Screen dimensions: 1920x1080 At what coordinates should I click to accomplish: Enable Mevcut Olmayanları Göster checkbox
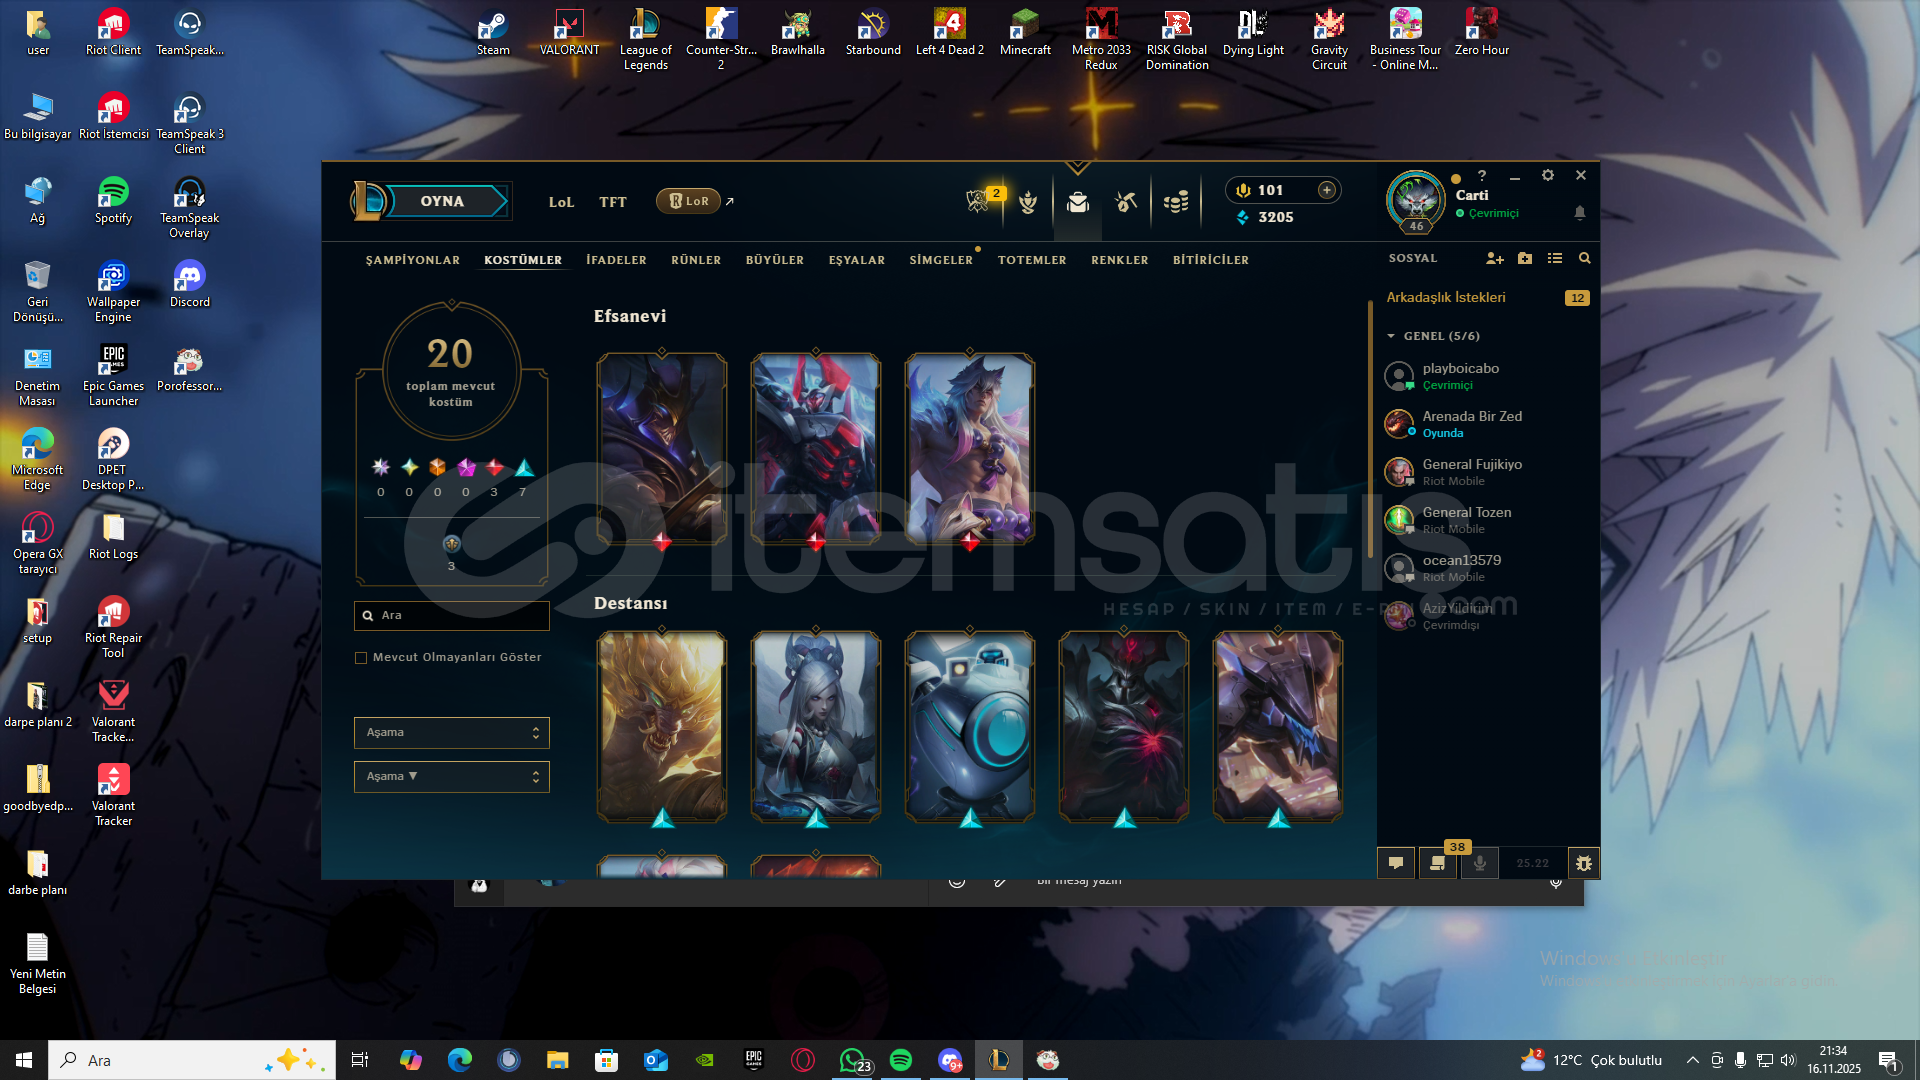pyautogui.click(x=361, y=658)
